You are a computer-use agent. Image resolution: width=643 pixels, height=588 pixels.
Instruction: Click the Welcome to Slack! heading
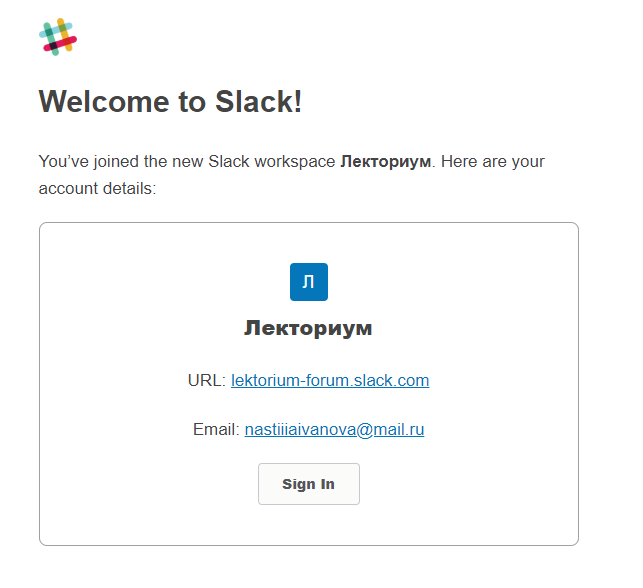coord(170,101)
